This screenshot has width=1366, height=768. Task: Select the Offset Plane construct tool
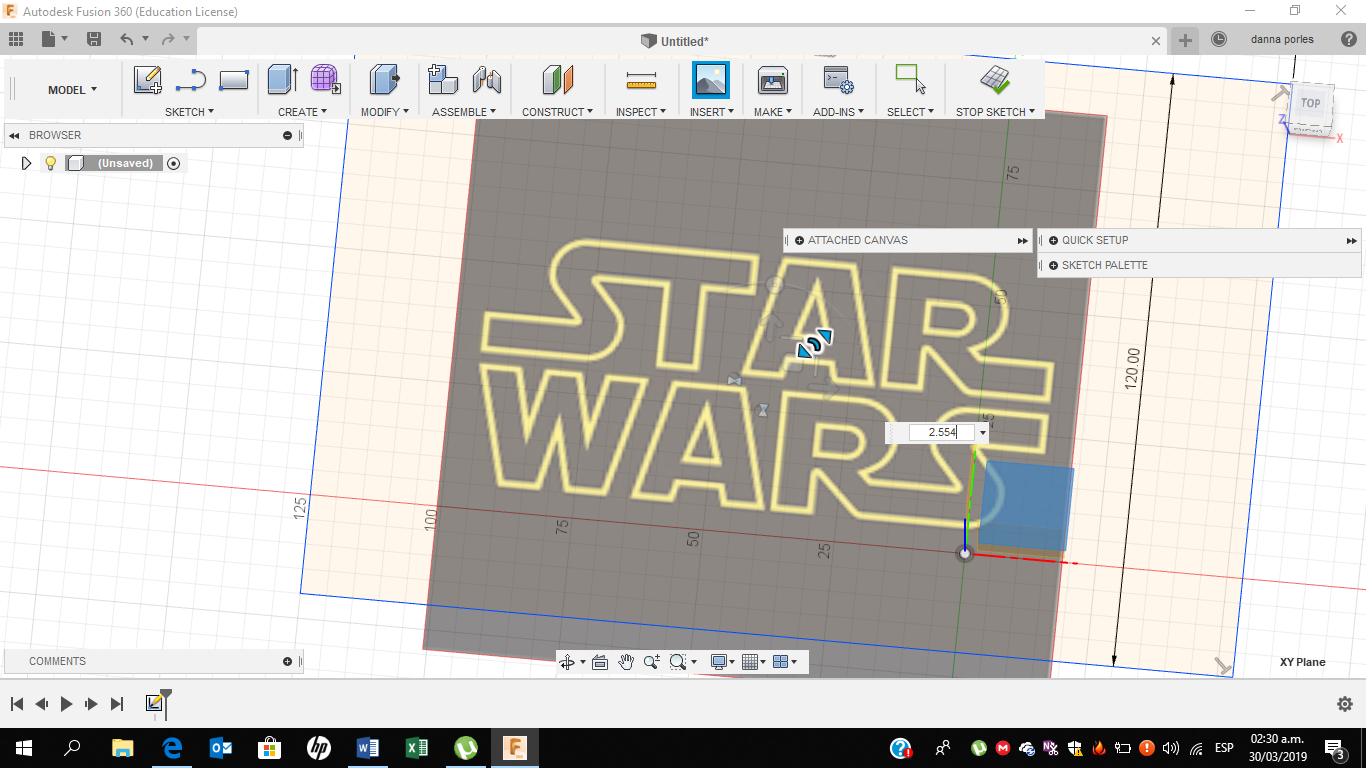click(558, 80)
